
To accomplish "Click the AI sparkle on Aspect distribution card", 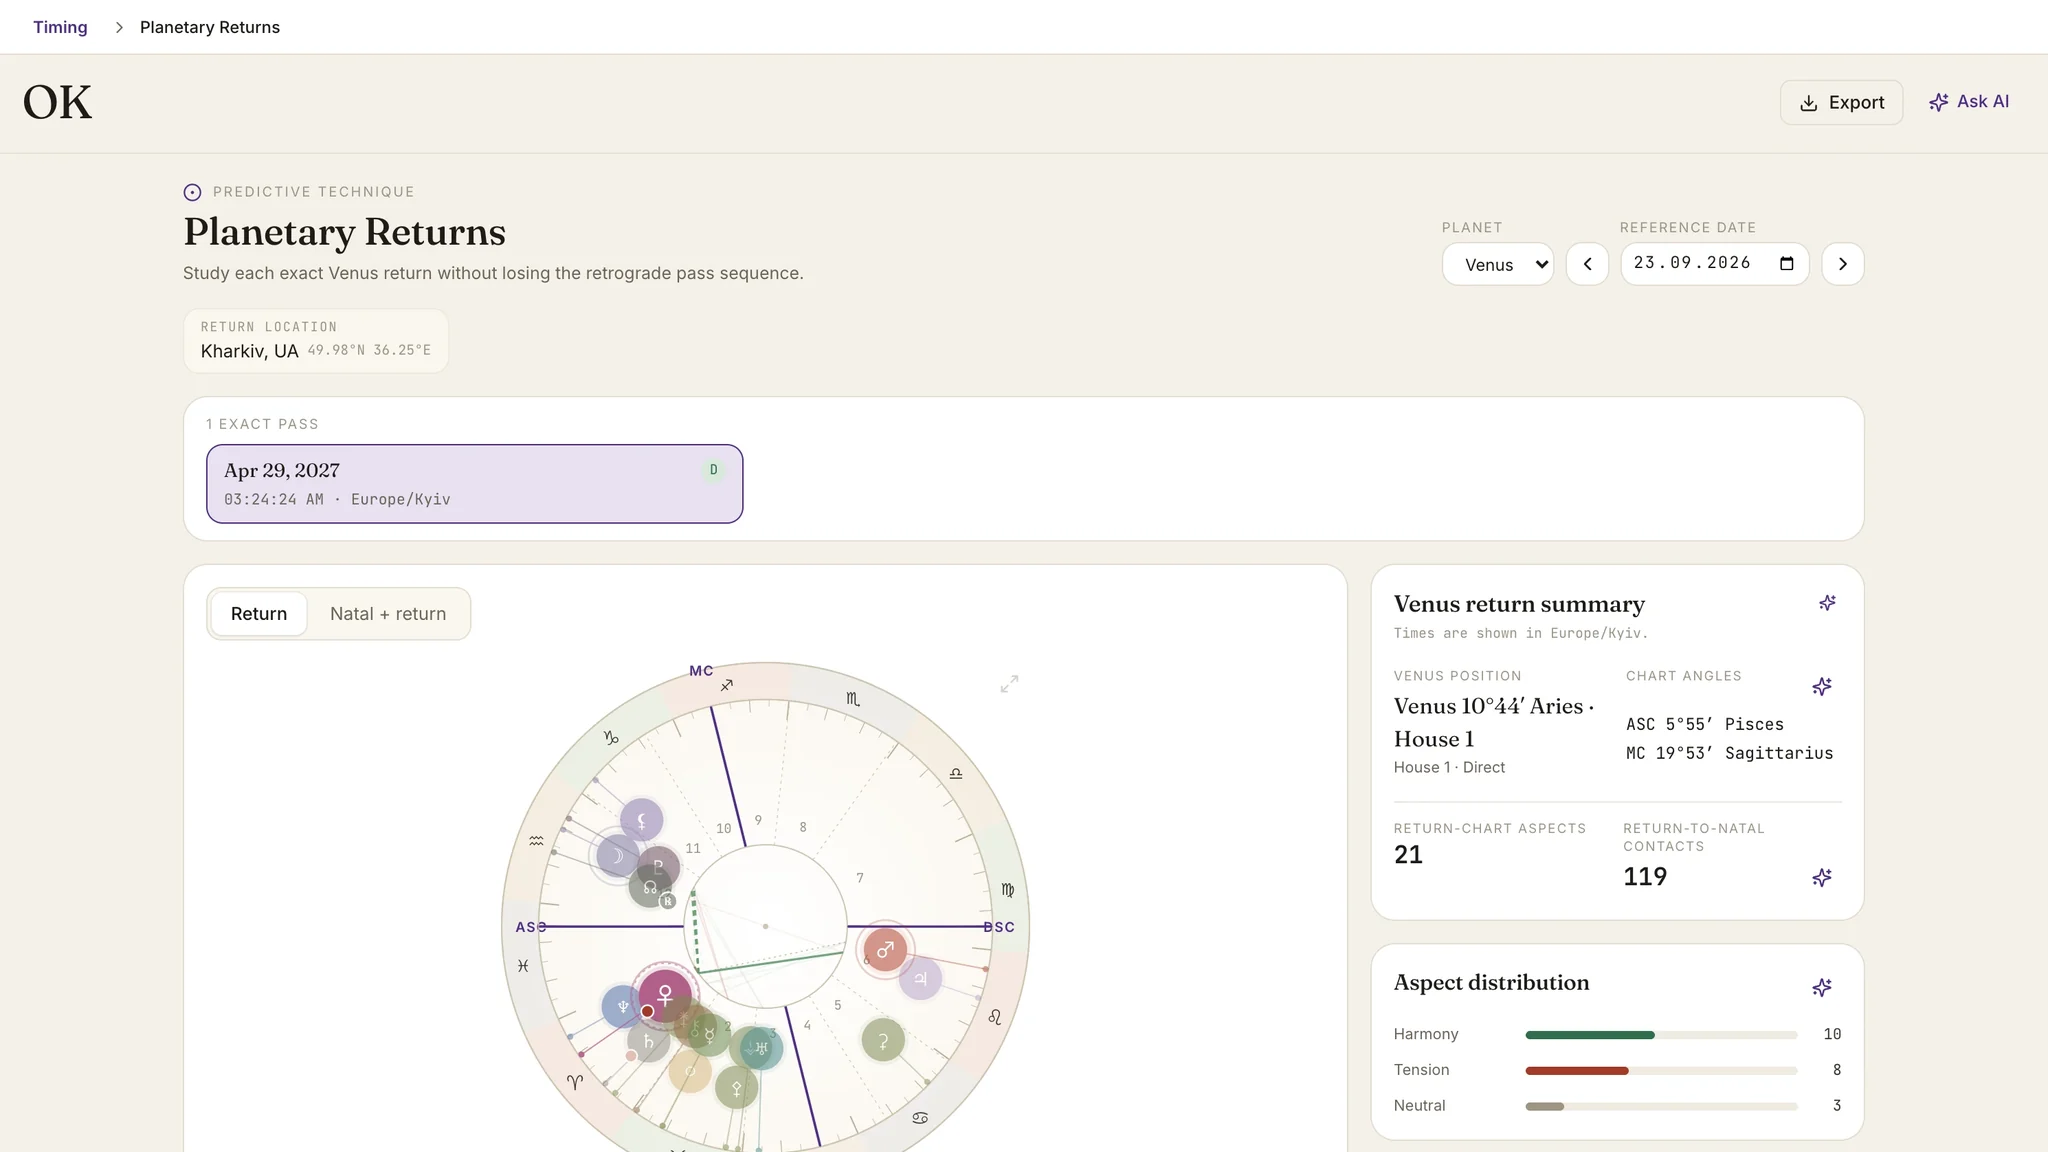I will 1822,988.
